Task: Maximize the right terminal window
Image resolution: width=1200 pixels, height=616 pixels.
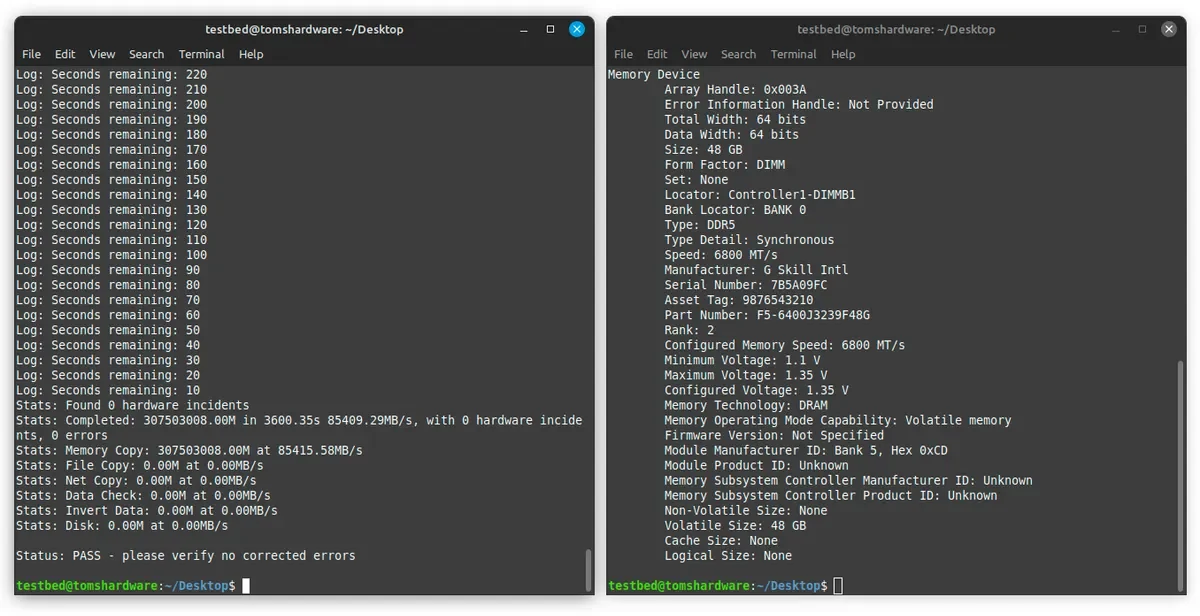Action: [x=1142, y=30]
